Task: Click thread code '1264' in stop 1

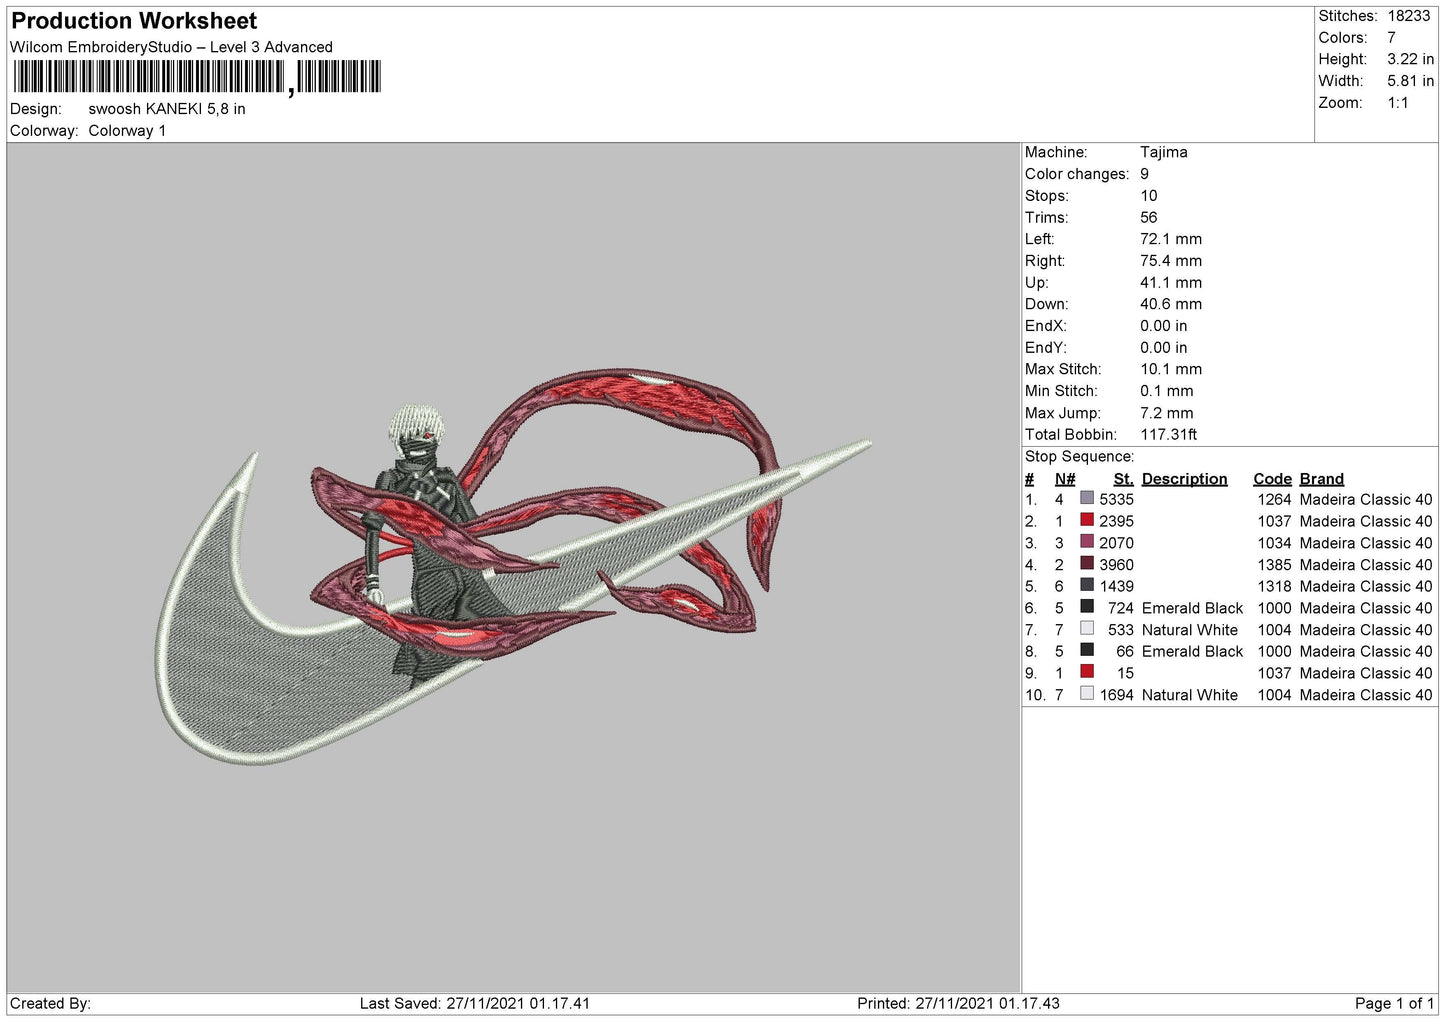Action: pyautogui.click(x=1274, y=500)
